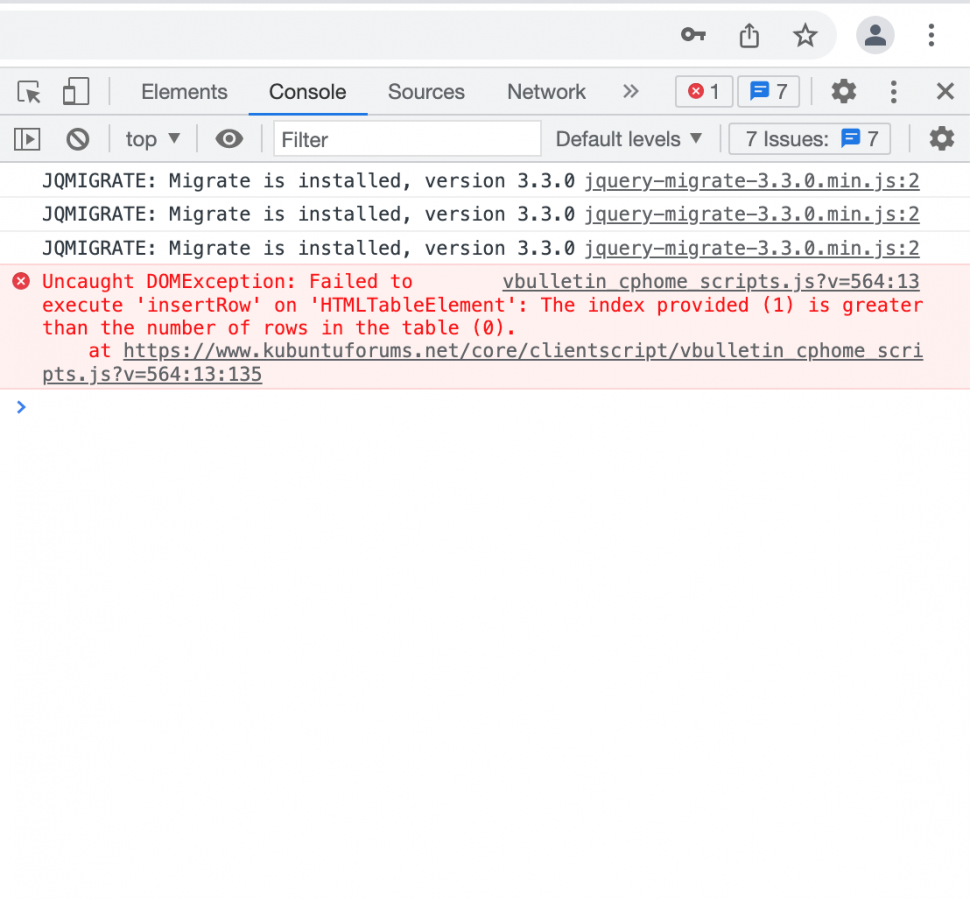Viewport: 970px width, 900px height.
Task: Click the 7 Issues button in console toolbar
Action: pos(810,139)
